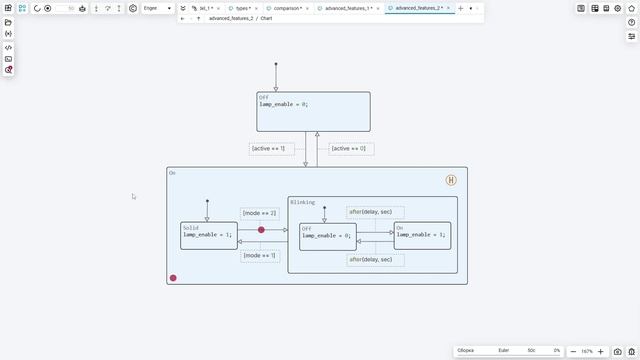Click the step-out arrow icon

[x=119, y=8]
